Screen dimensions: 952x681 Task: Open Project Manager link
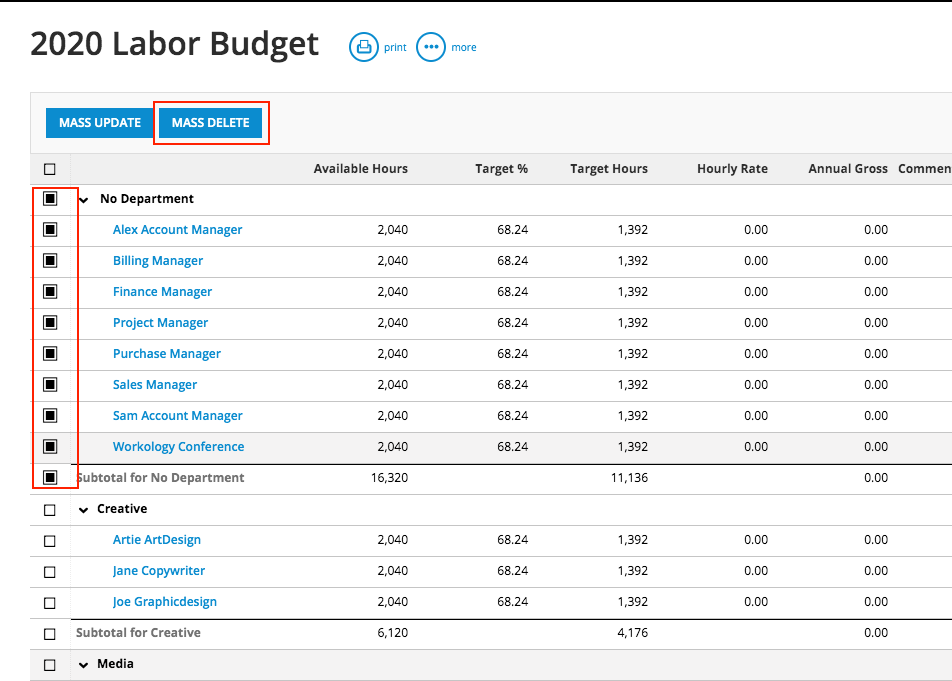point(160,323)
